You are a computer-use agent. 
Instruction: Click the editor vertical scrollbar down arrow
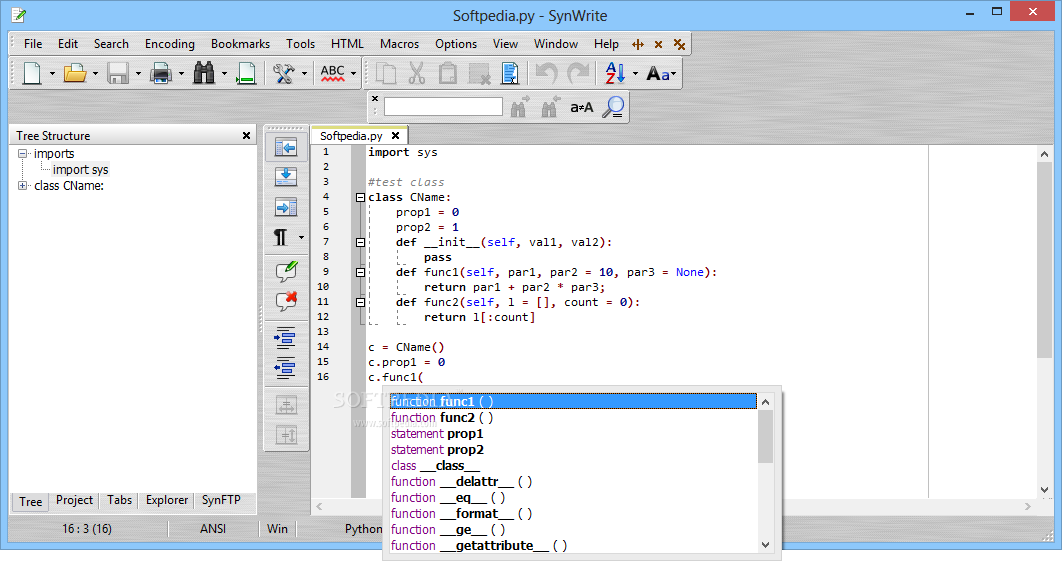coord(1044,490)
